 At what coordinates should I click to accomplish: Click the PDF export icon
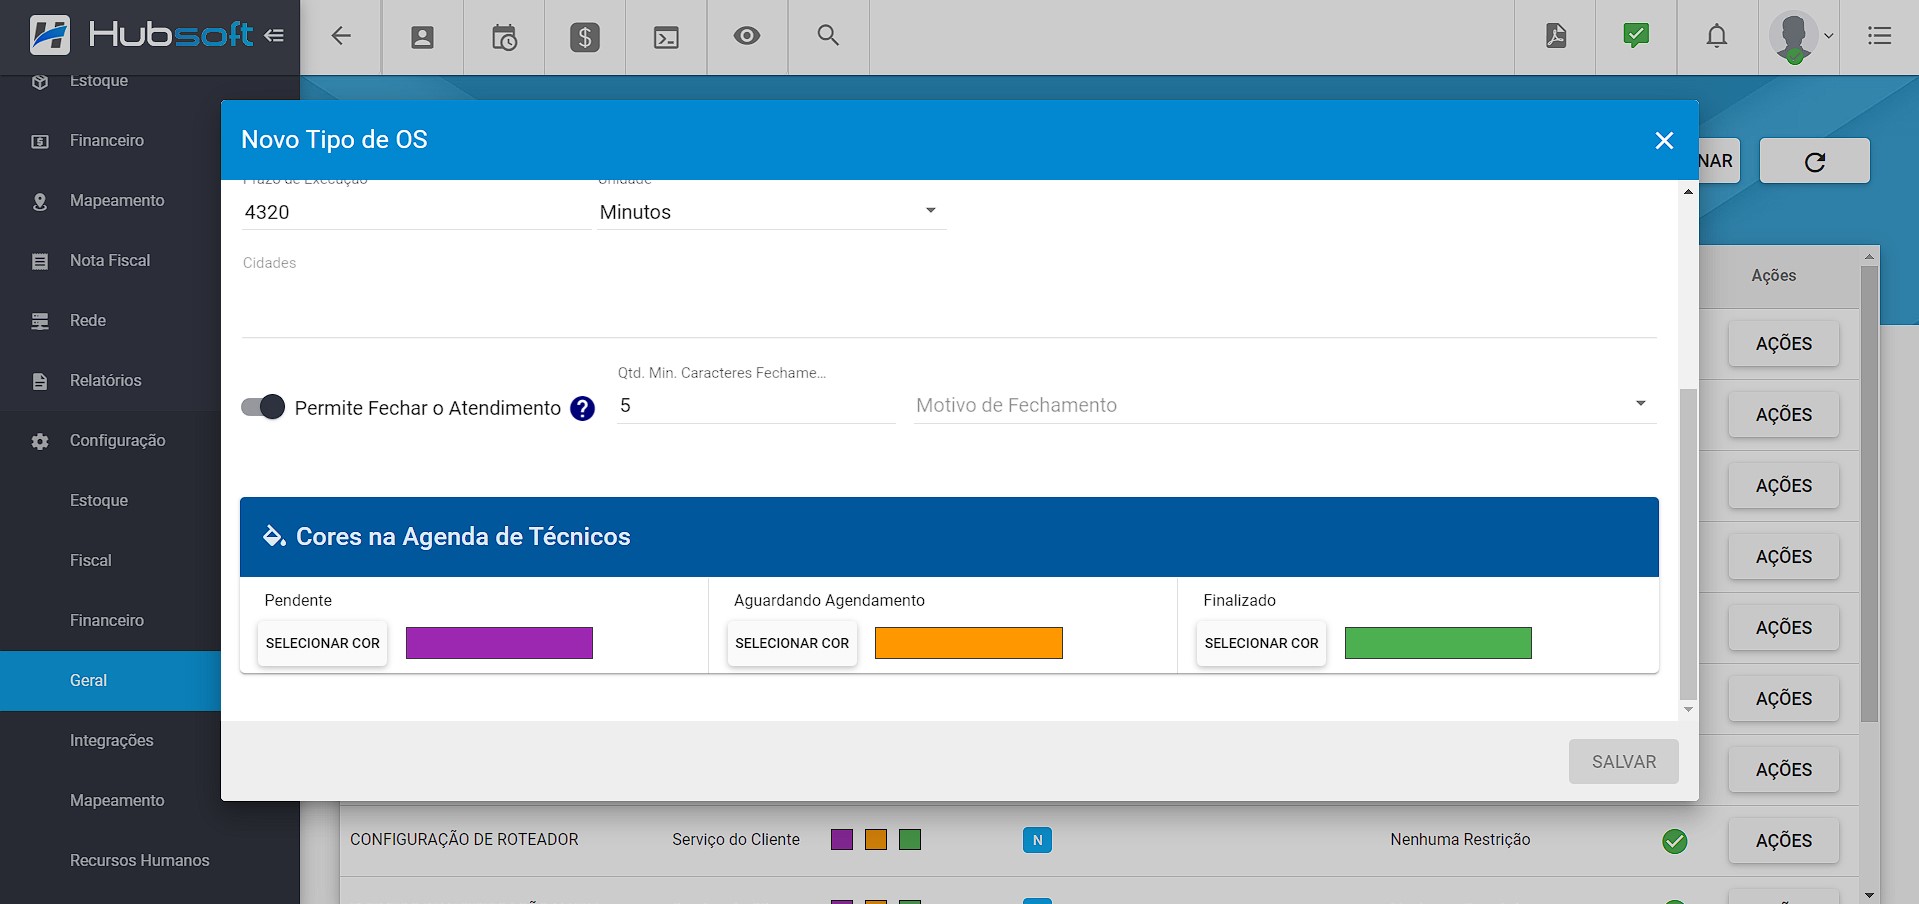tap(1554, 36)
